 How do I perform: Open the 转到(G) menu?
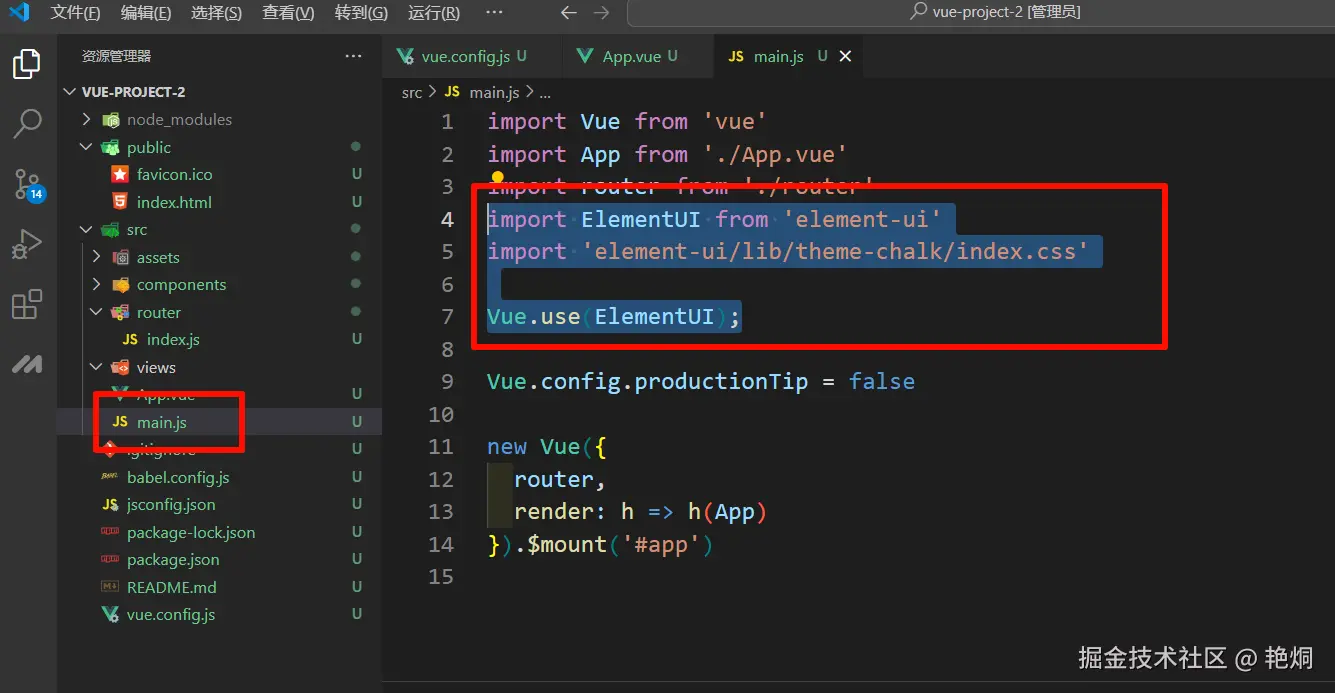pos(361,13)
